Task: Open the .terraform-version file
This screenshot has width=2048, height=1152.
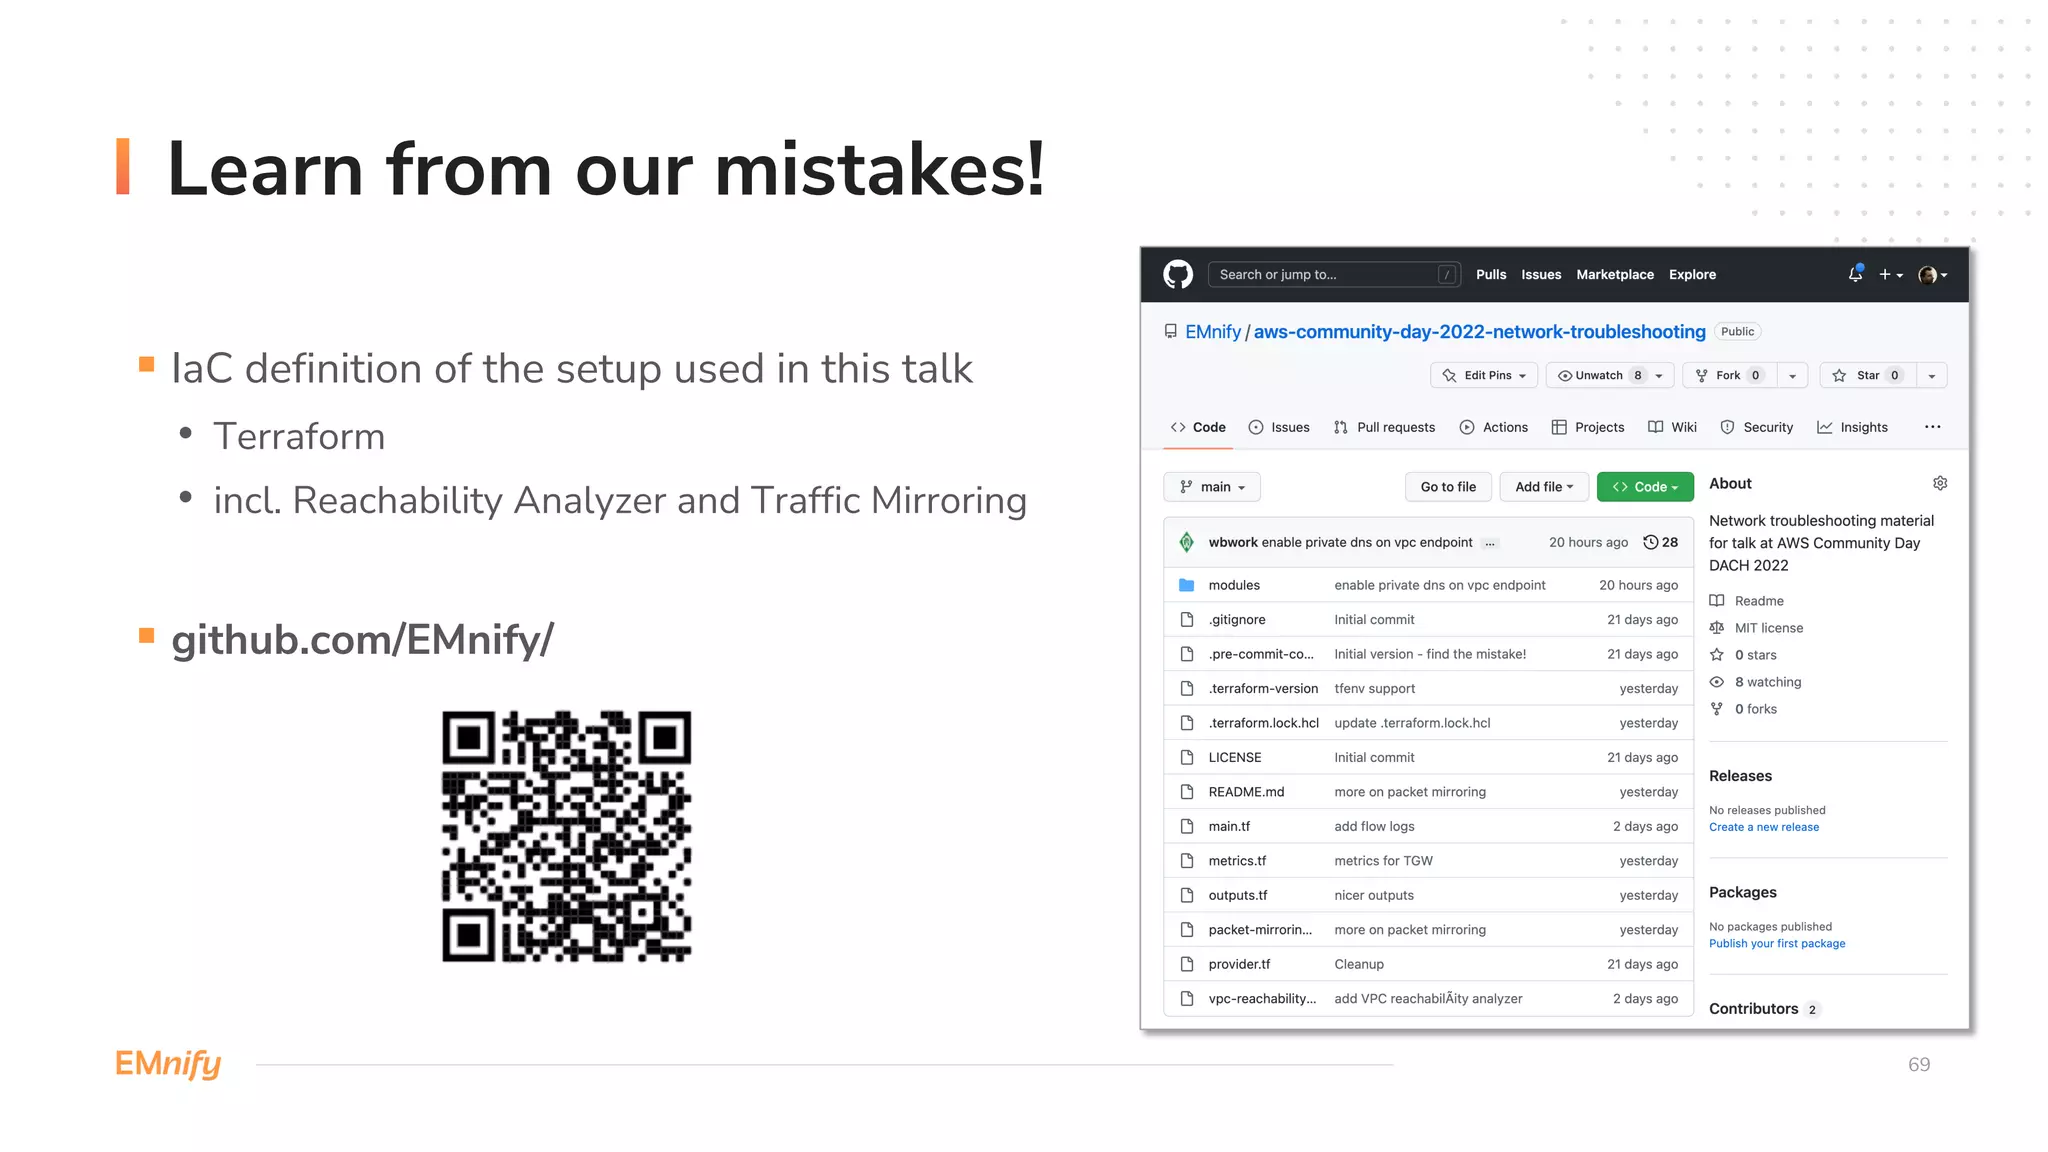Action: [1263, 689]
